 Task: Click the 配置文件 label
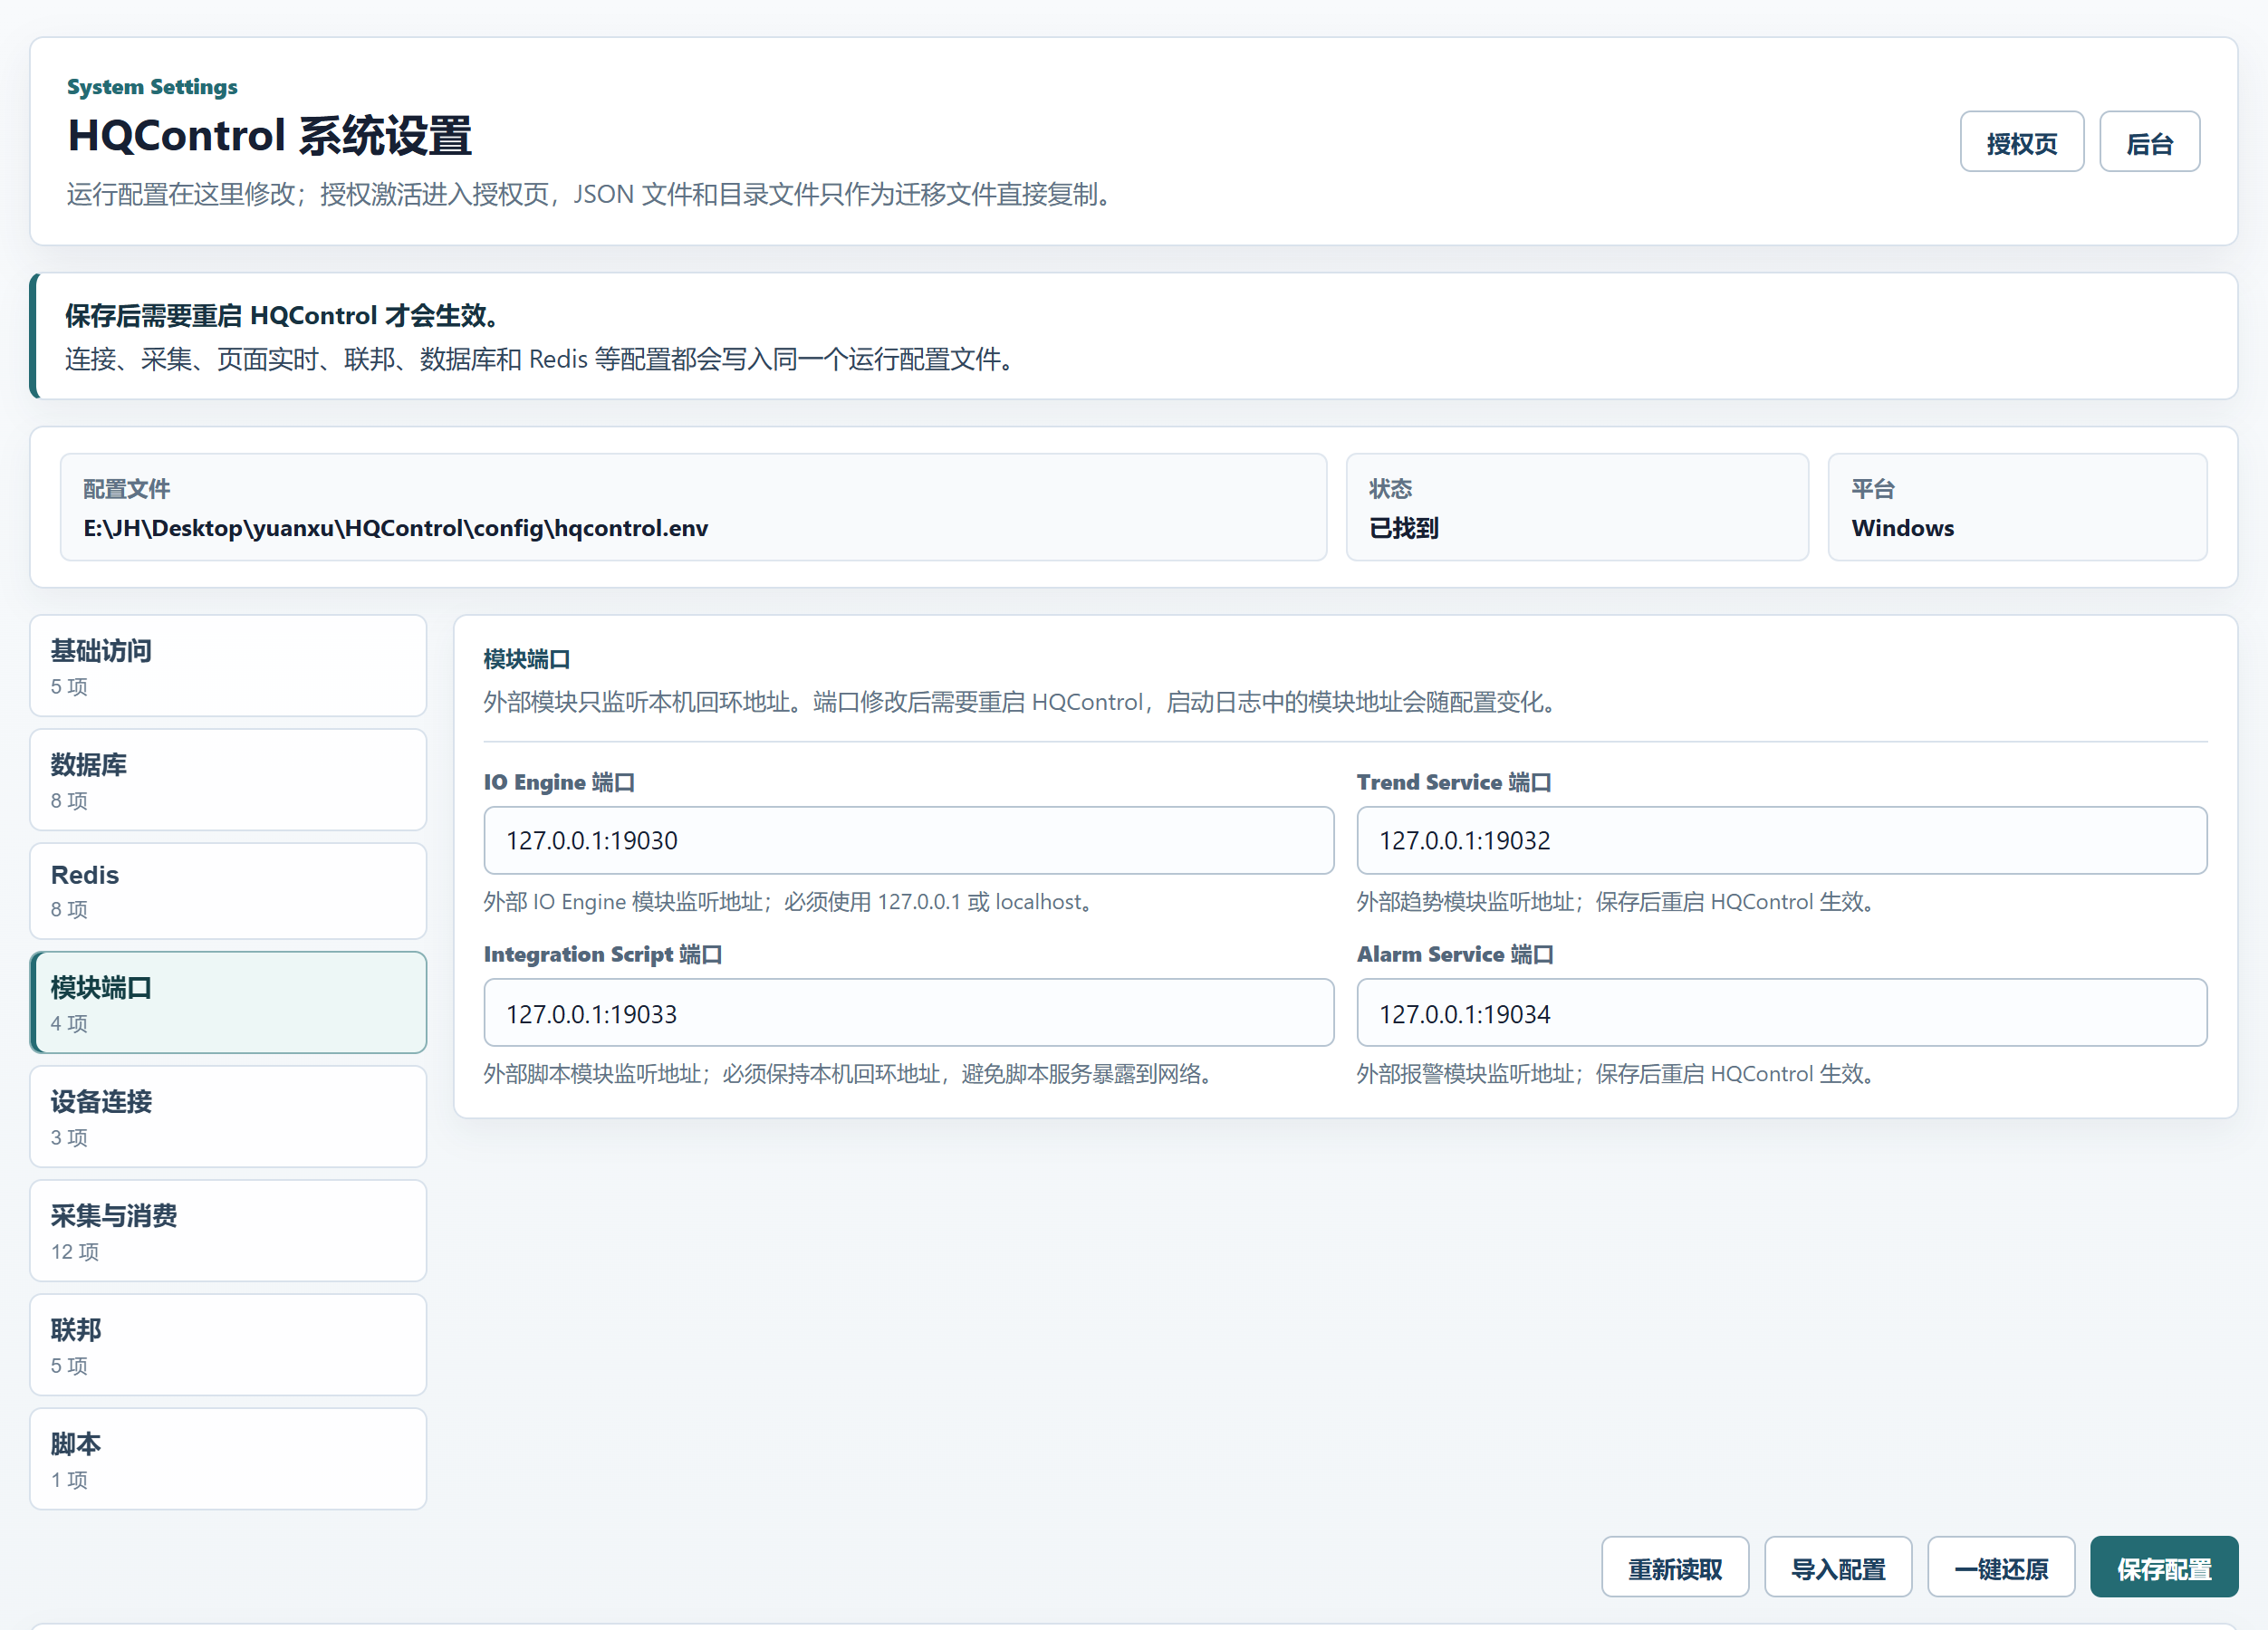(126, 489)
